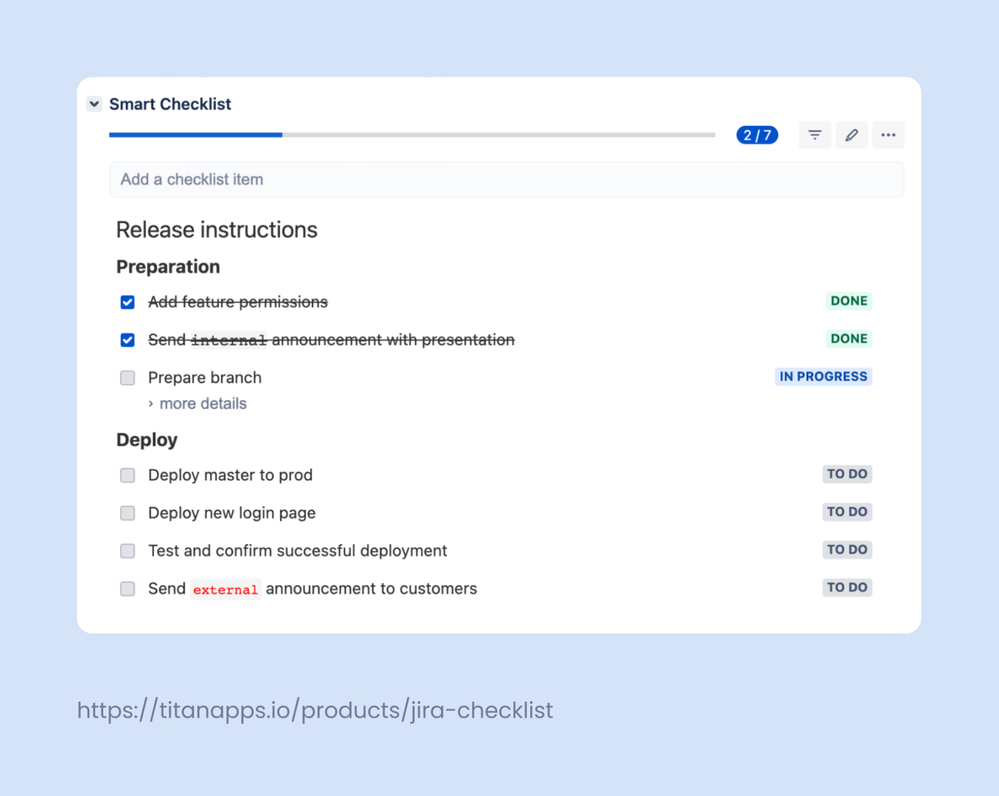This screenshot has height=796, width=999.
Task: Click the blue 2/7 progress counter badge
Action: pos(757,135)
